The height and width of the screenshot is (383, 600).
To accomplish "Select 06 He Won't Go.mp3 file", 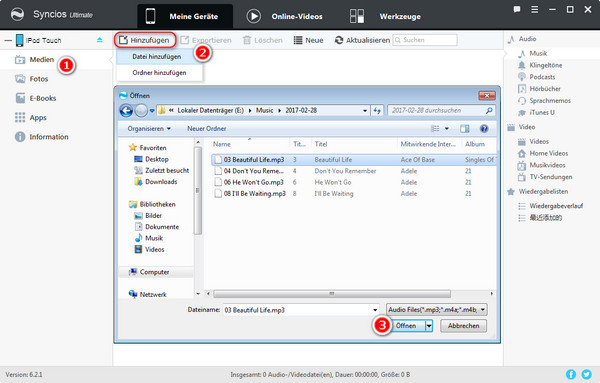I will click(253, 183).
